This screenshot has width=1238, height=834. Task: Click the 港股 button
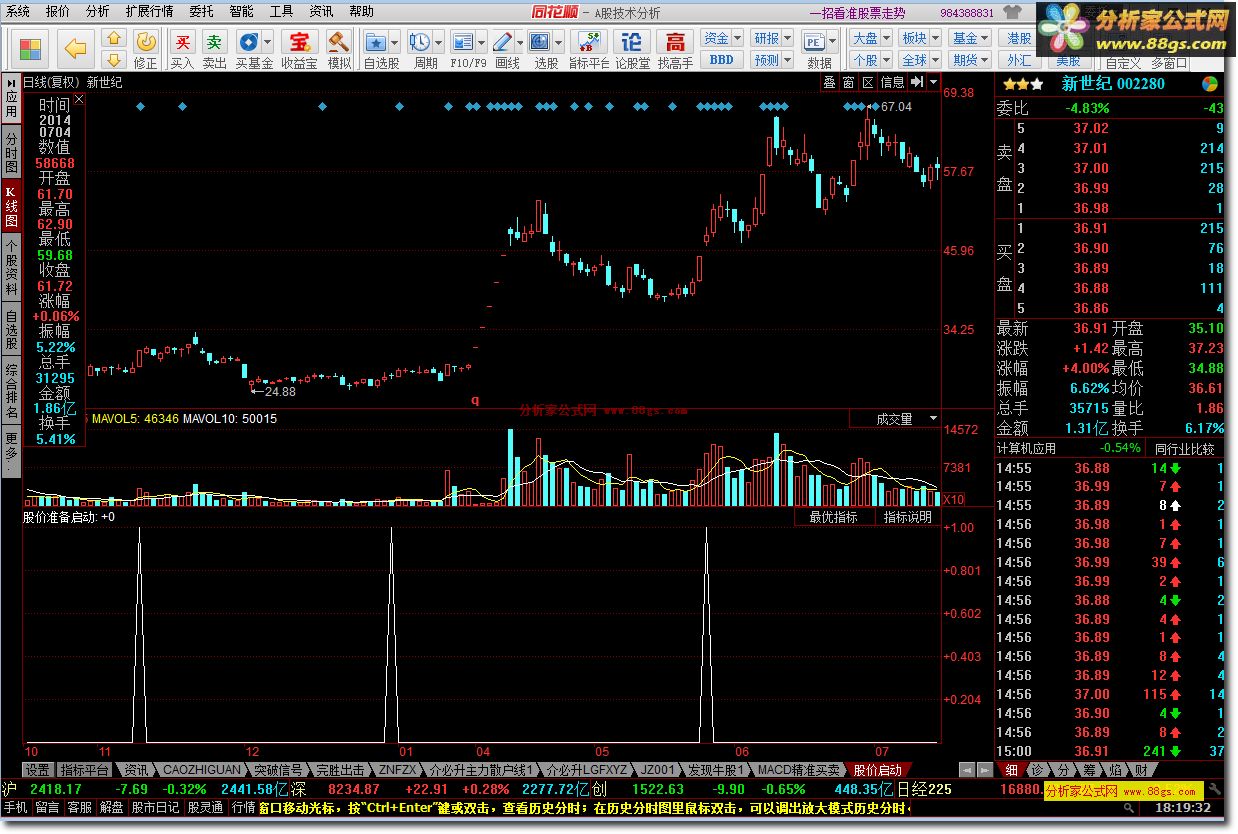1019,38
